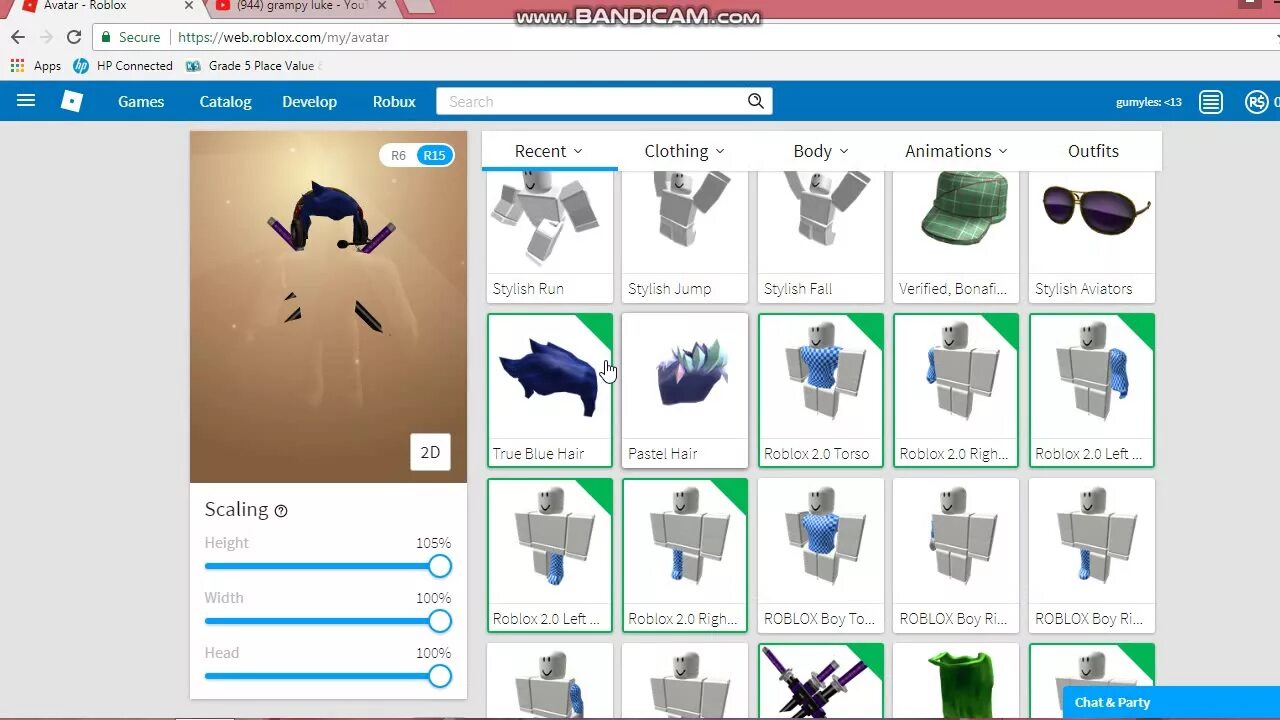1280x720 pixels.
Task: Close the Avatar - Roblox tab
Action: [189, 6]
